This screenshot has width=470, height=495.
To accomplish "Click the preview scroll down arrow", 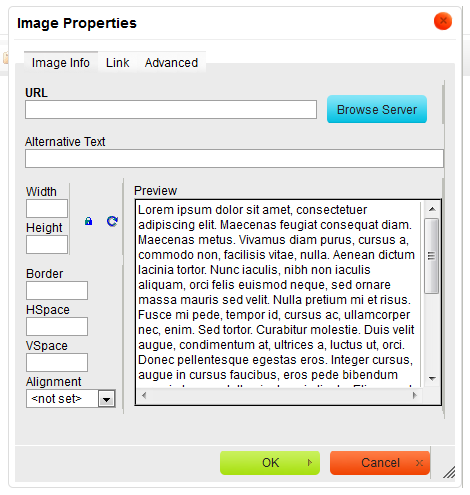I will tap(432, 378).
